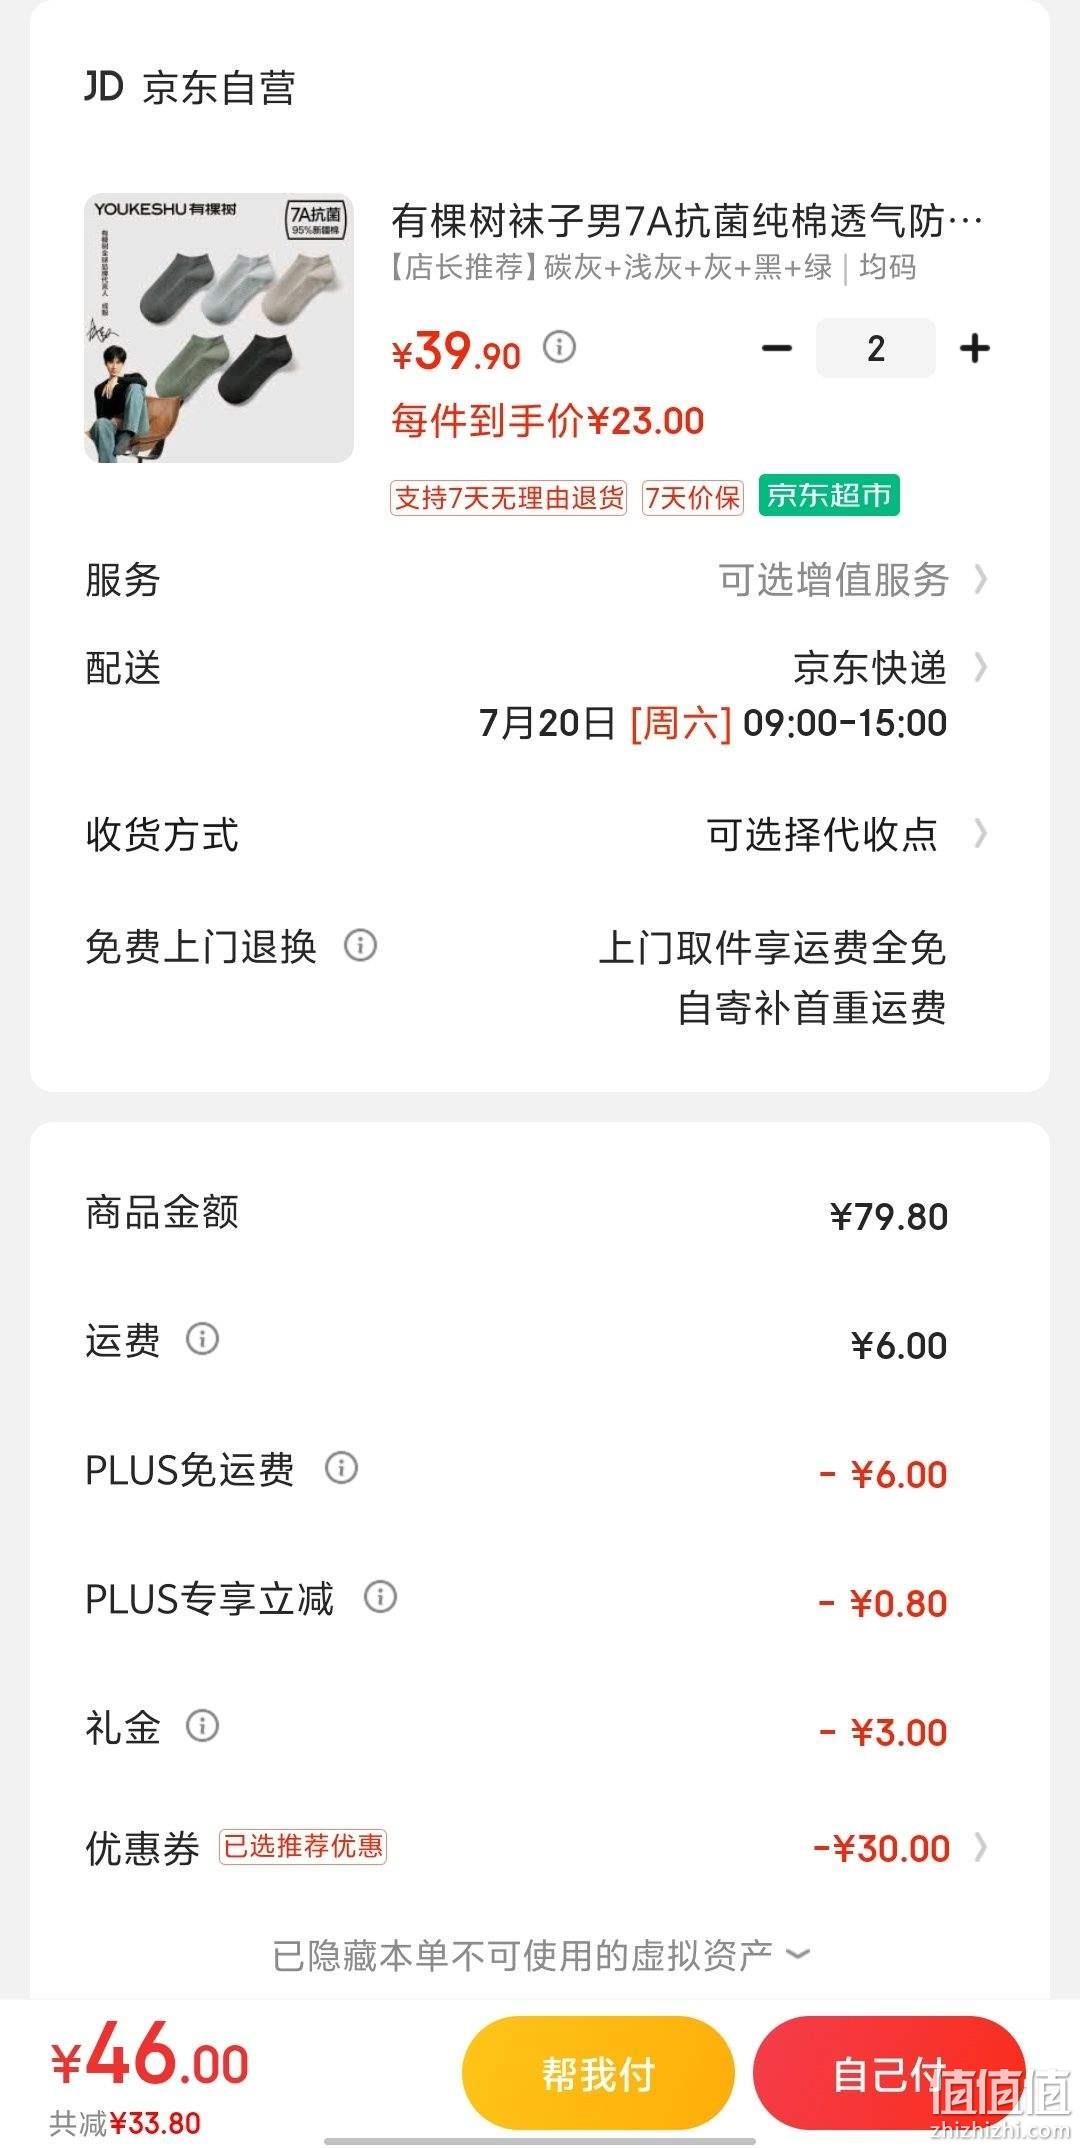Decrease quantity with the minus icon
This screenshot has height=2148, width=1080.
tap(777, 348)
